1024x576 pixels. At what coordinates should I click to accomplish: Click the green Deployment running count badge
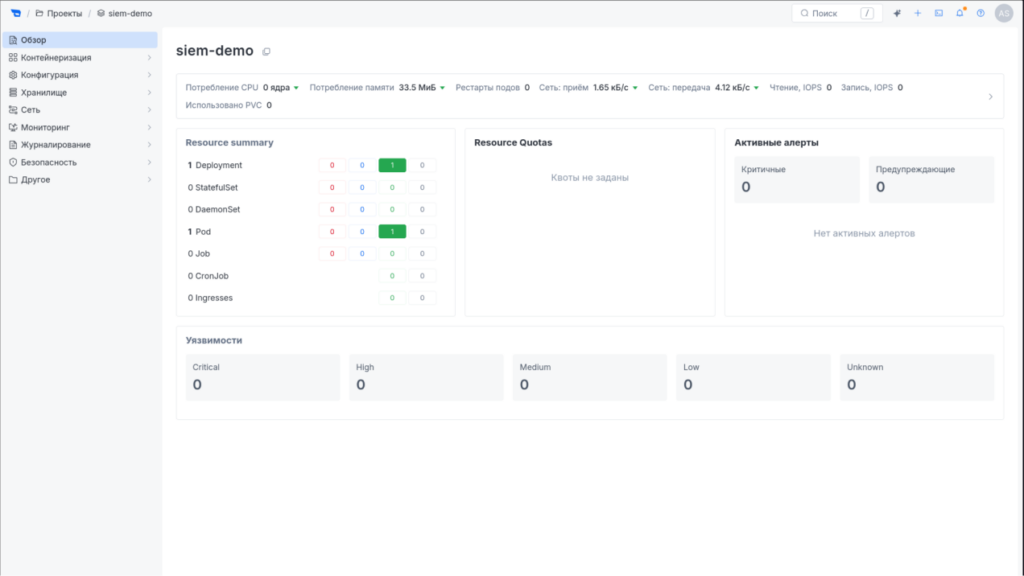392,165
